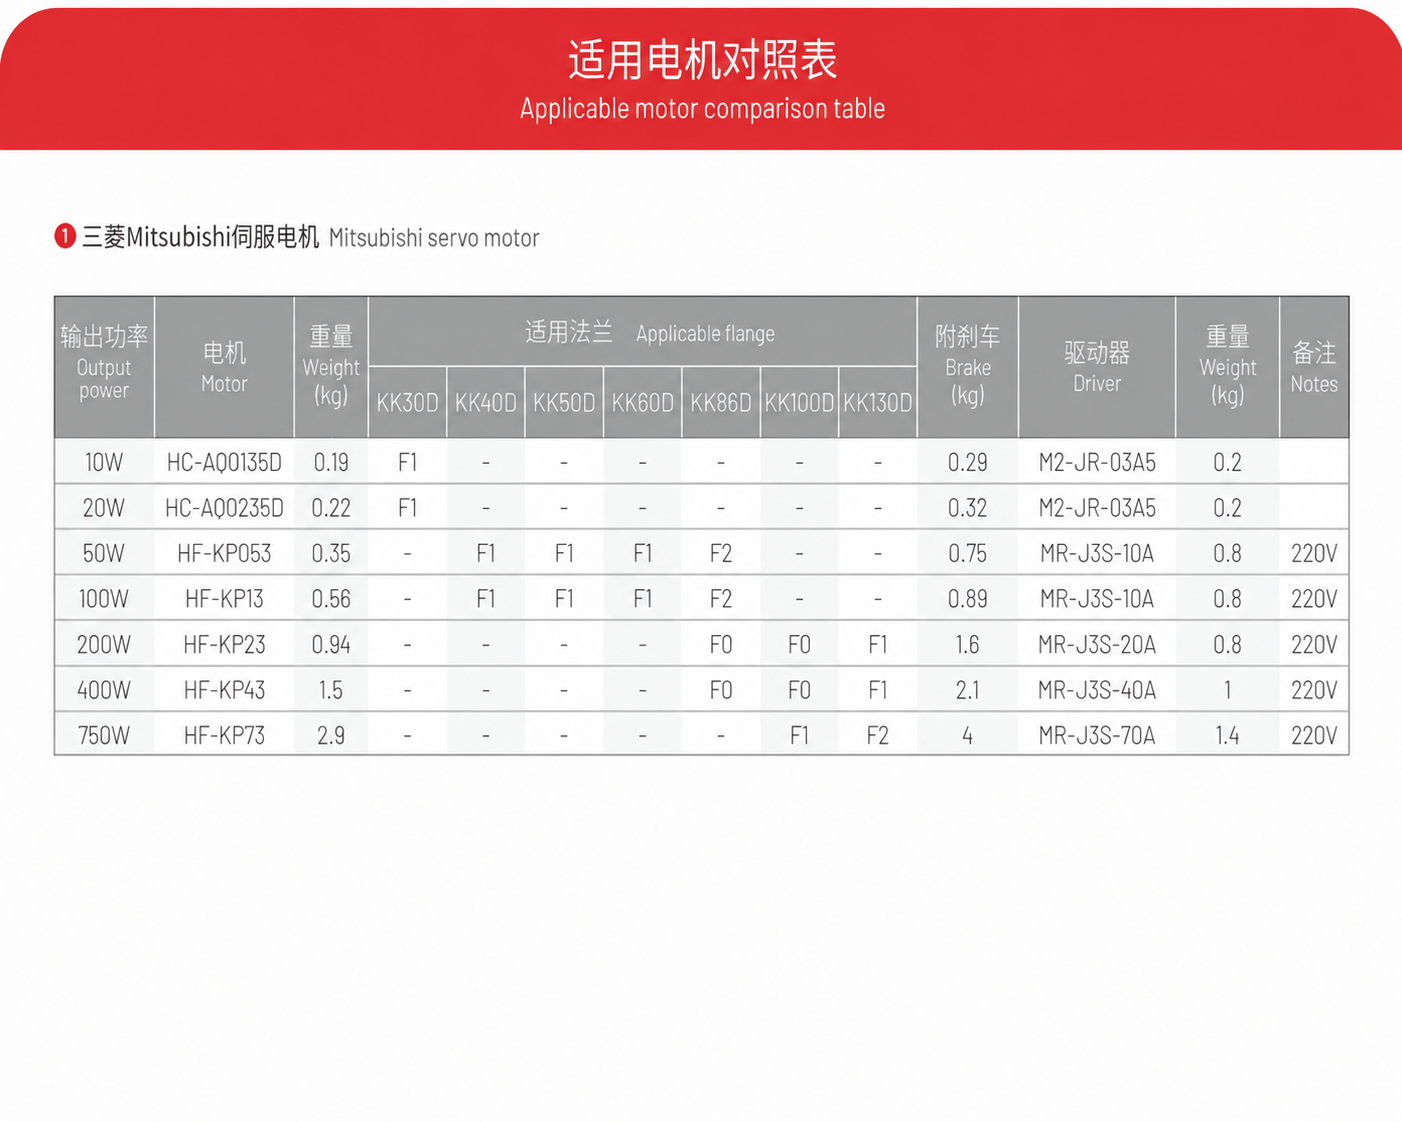Click driver model MR-J3S-70A
Viewport: 1402px width, 1122px height.
[1097, 736]
